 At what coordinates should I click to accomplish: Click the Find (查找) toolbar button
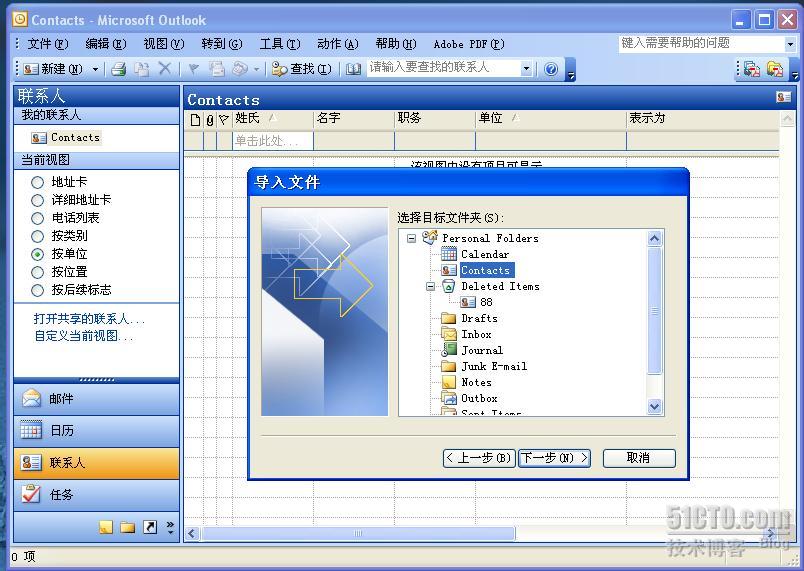coord(302,69)
